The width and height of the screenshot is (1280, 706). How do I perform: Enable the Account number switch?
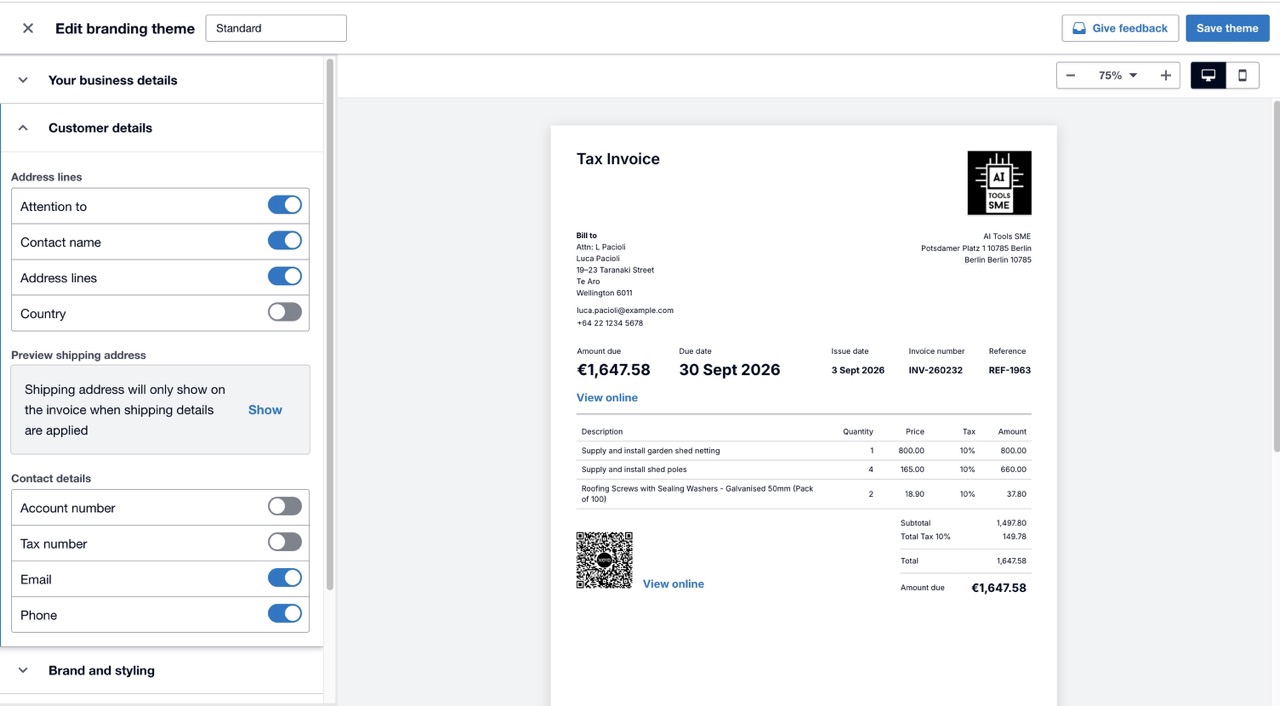point(285,507)
